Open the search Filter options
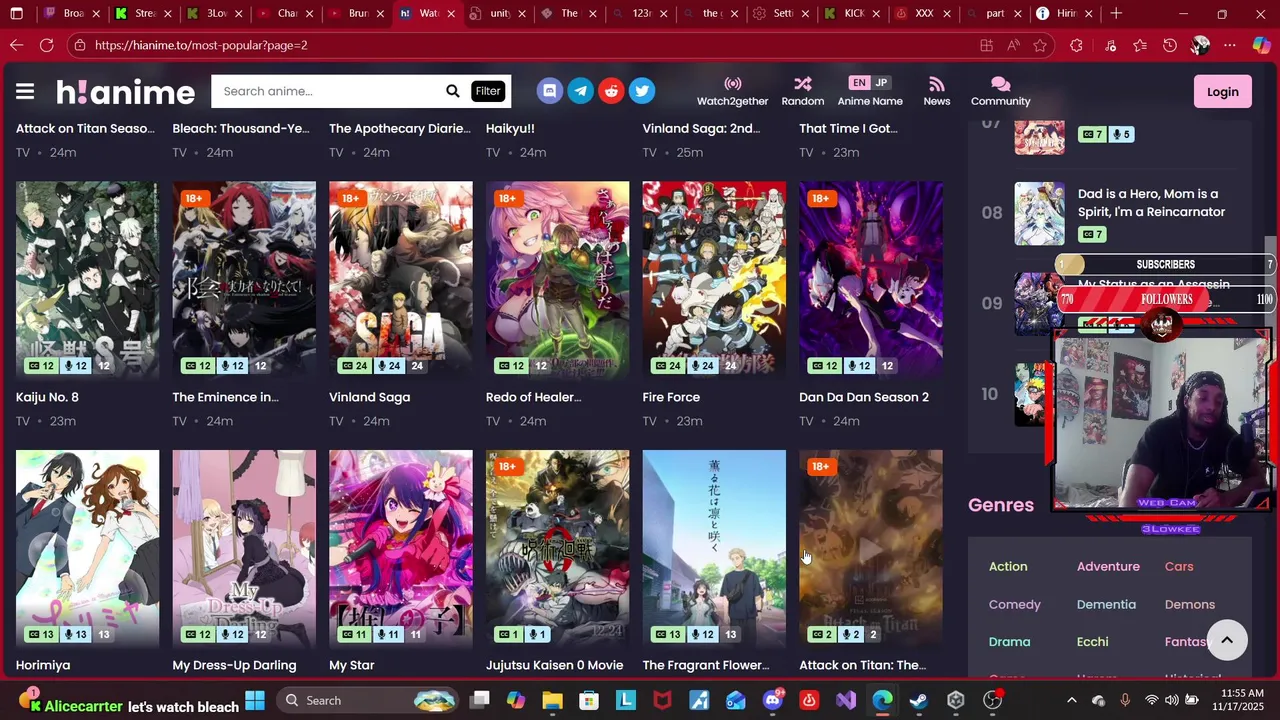This screenshot has height=720, width=1280. (x=488, y=91)
